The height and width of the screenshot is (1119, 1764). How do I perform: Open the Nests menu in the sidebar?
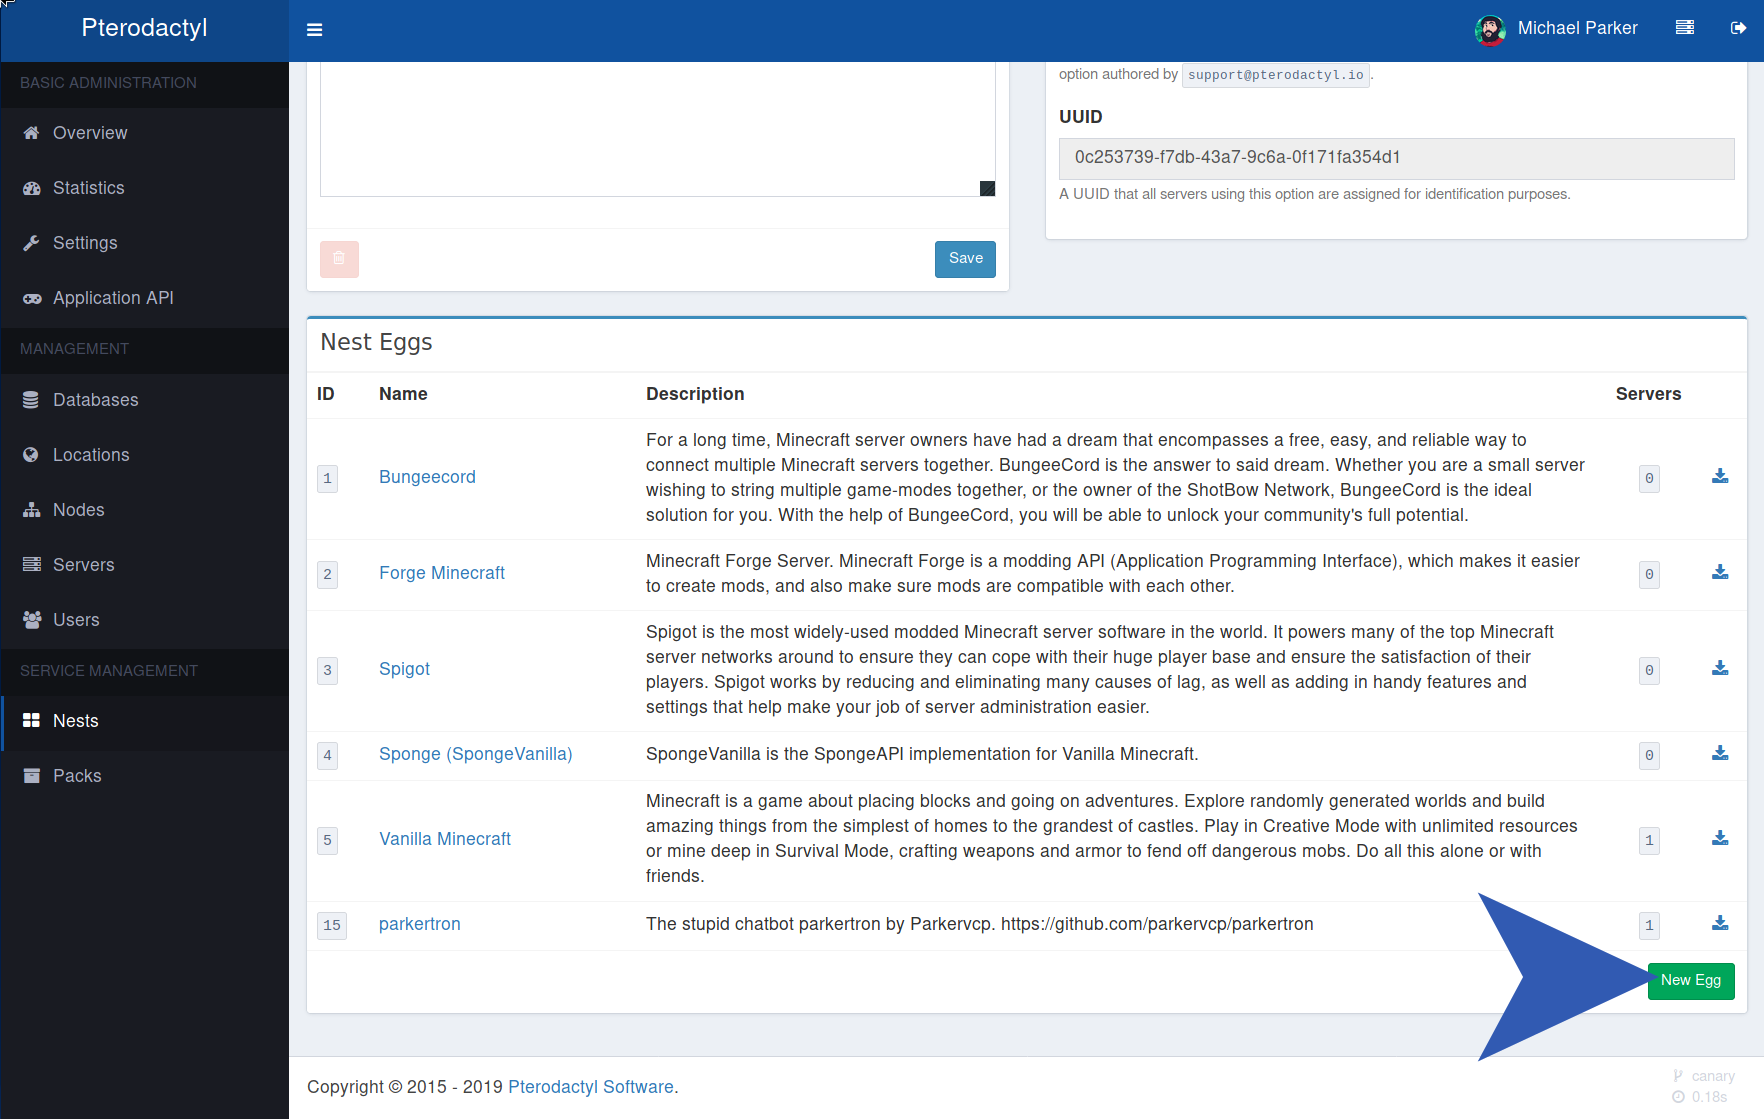click(x=76, y=721)
